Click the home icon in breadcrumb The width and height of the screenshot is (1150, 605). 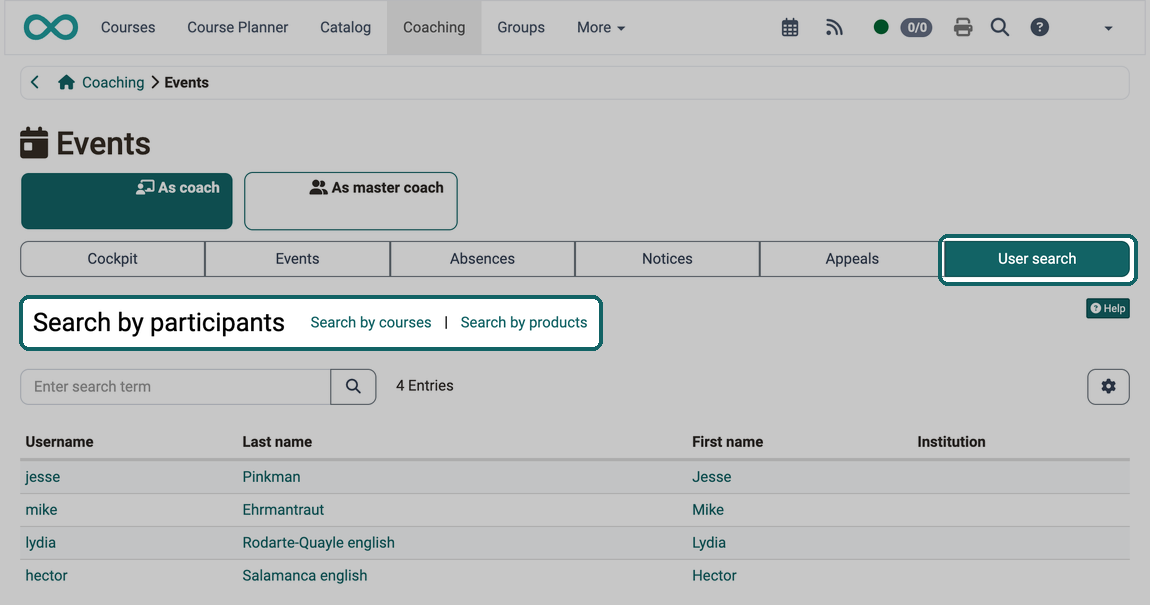coord(66,82)
